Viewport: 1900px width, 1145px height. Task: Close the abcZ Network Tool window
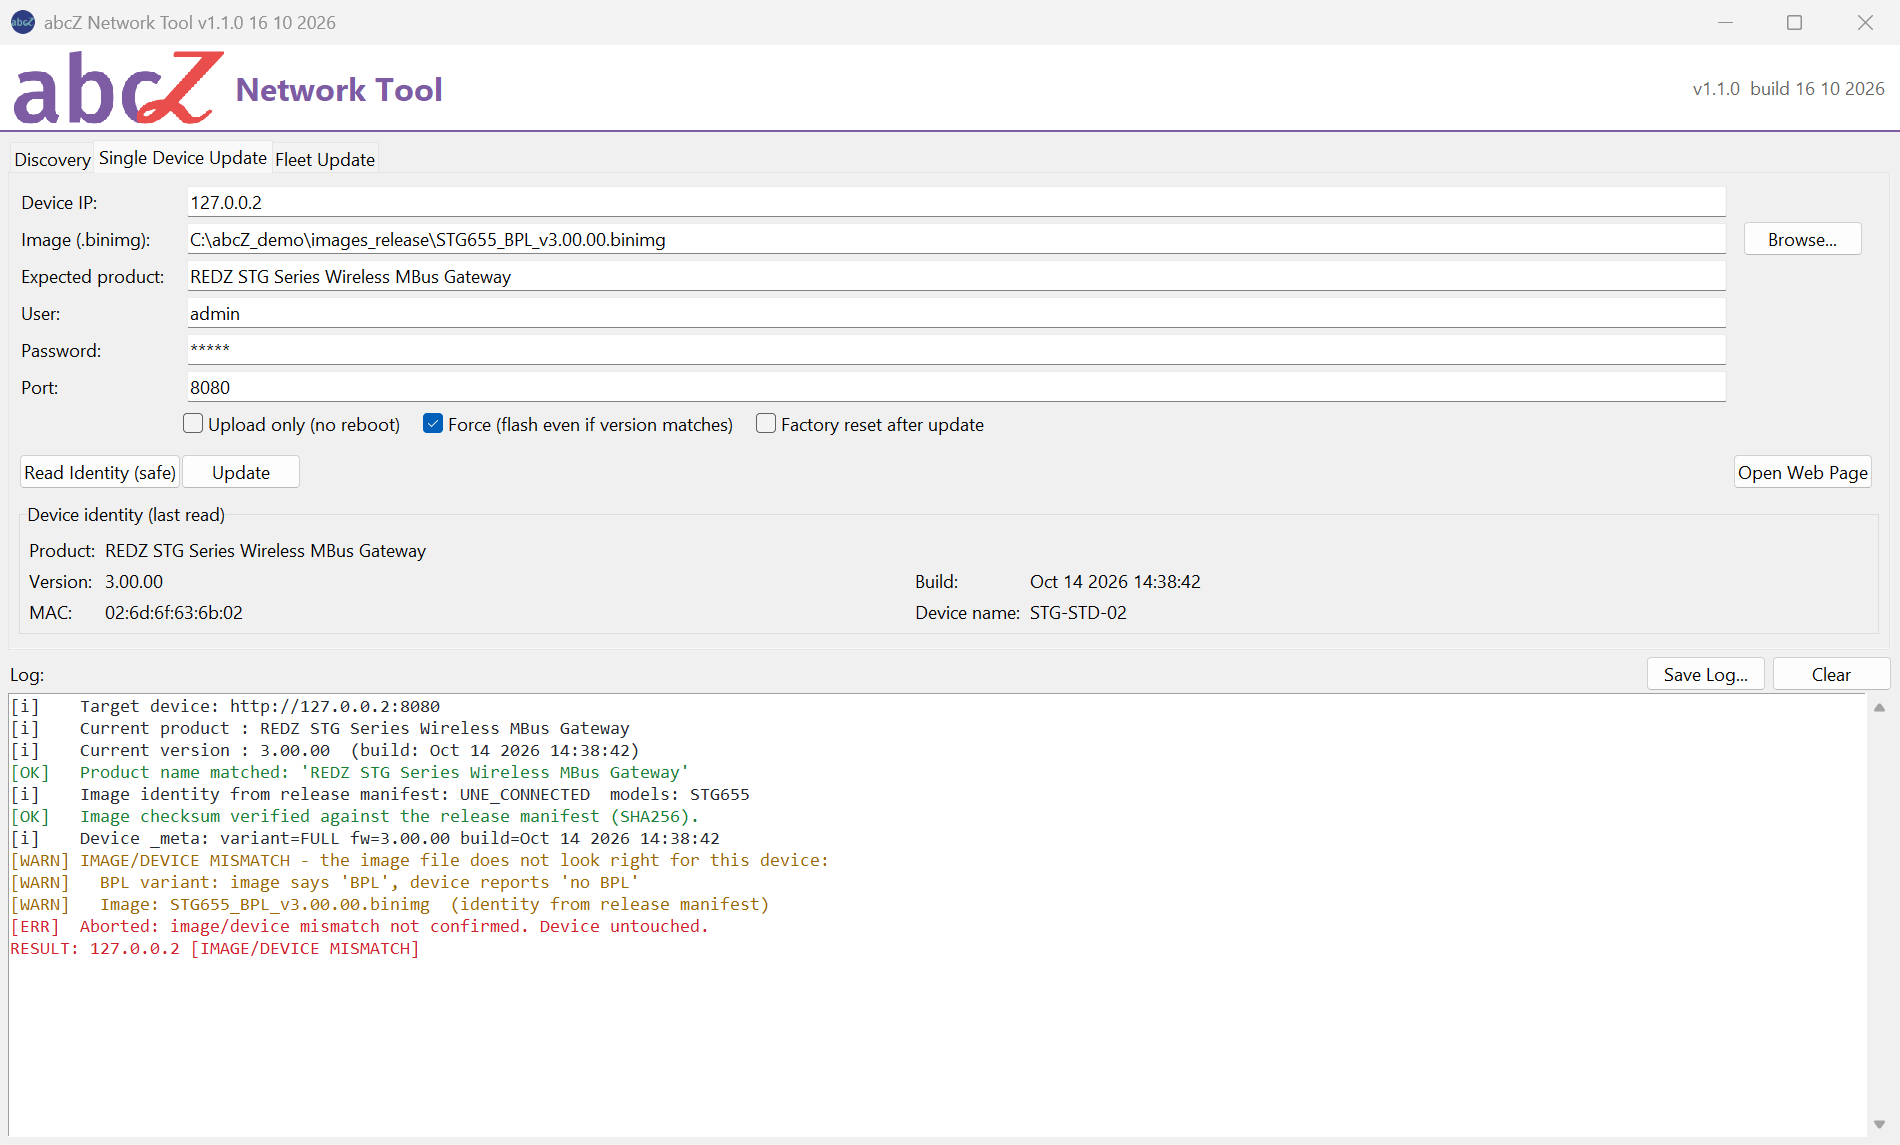(1865, 22)
